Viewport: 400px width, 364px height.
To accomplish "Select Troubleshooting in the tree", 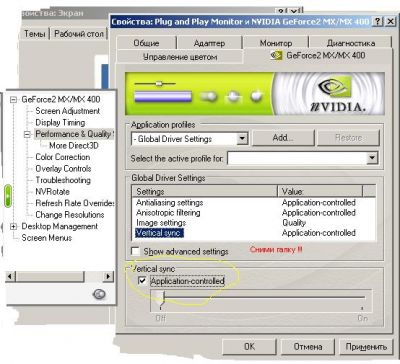I will (63, 180).
